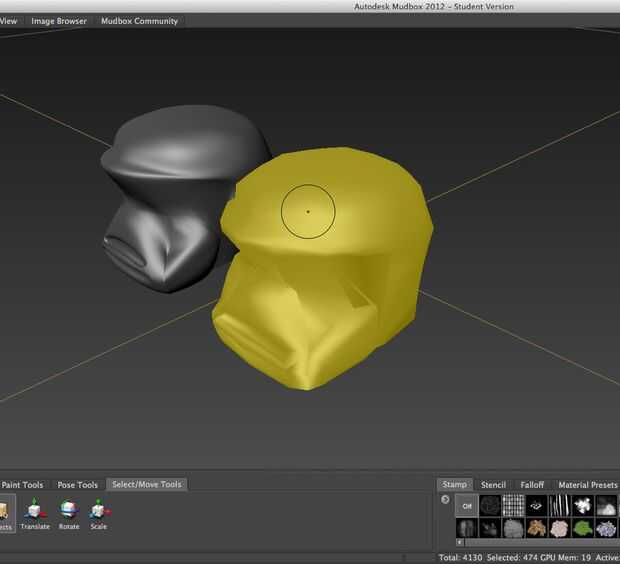
Task: Choose the green leafy stamp
Action: 583,528
